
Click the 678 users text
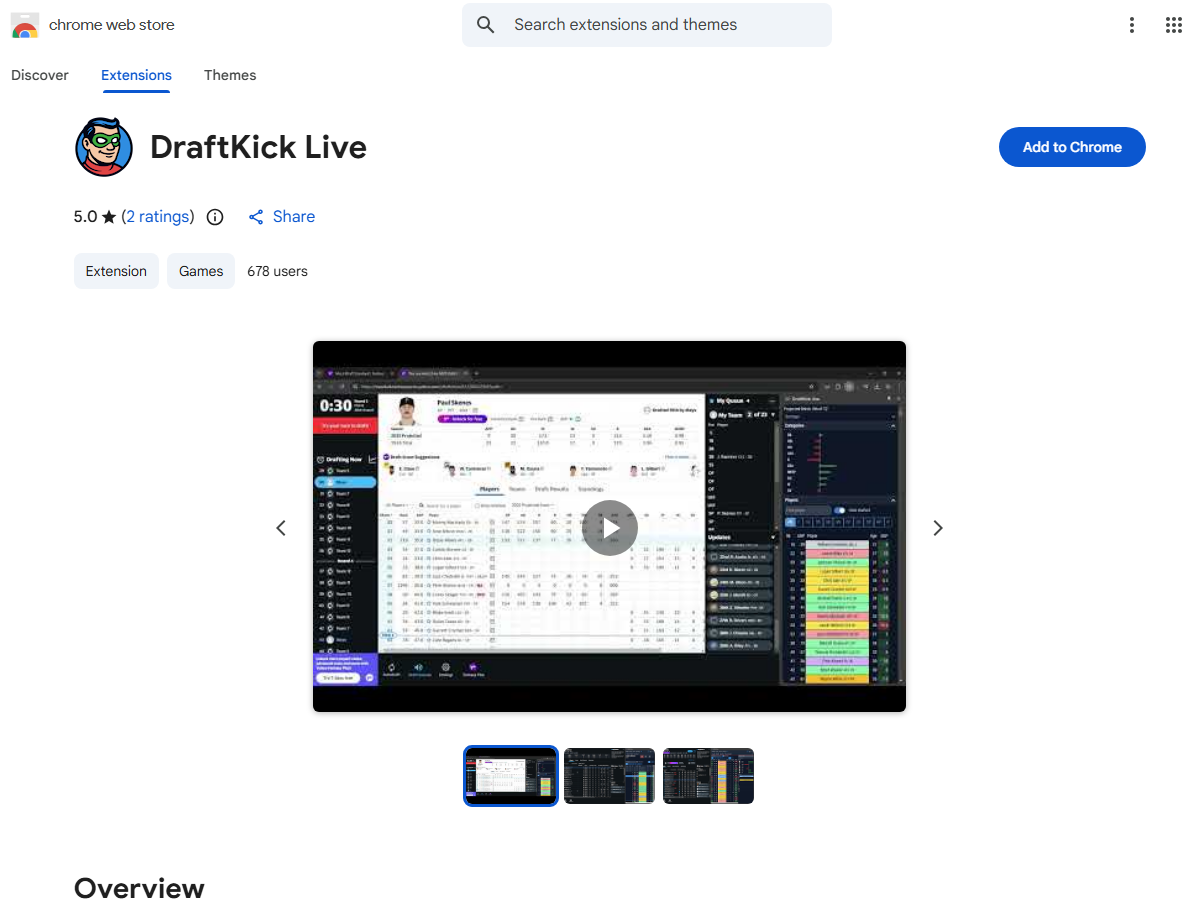(x=277, y=271)
